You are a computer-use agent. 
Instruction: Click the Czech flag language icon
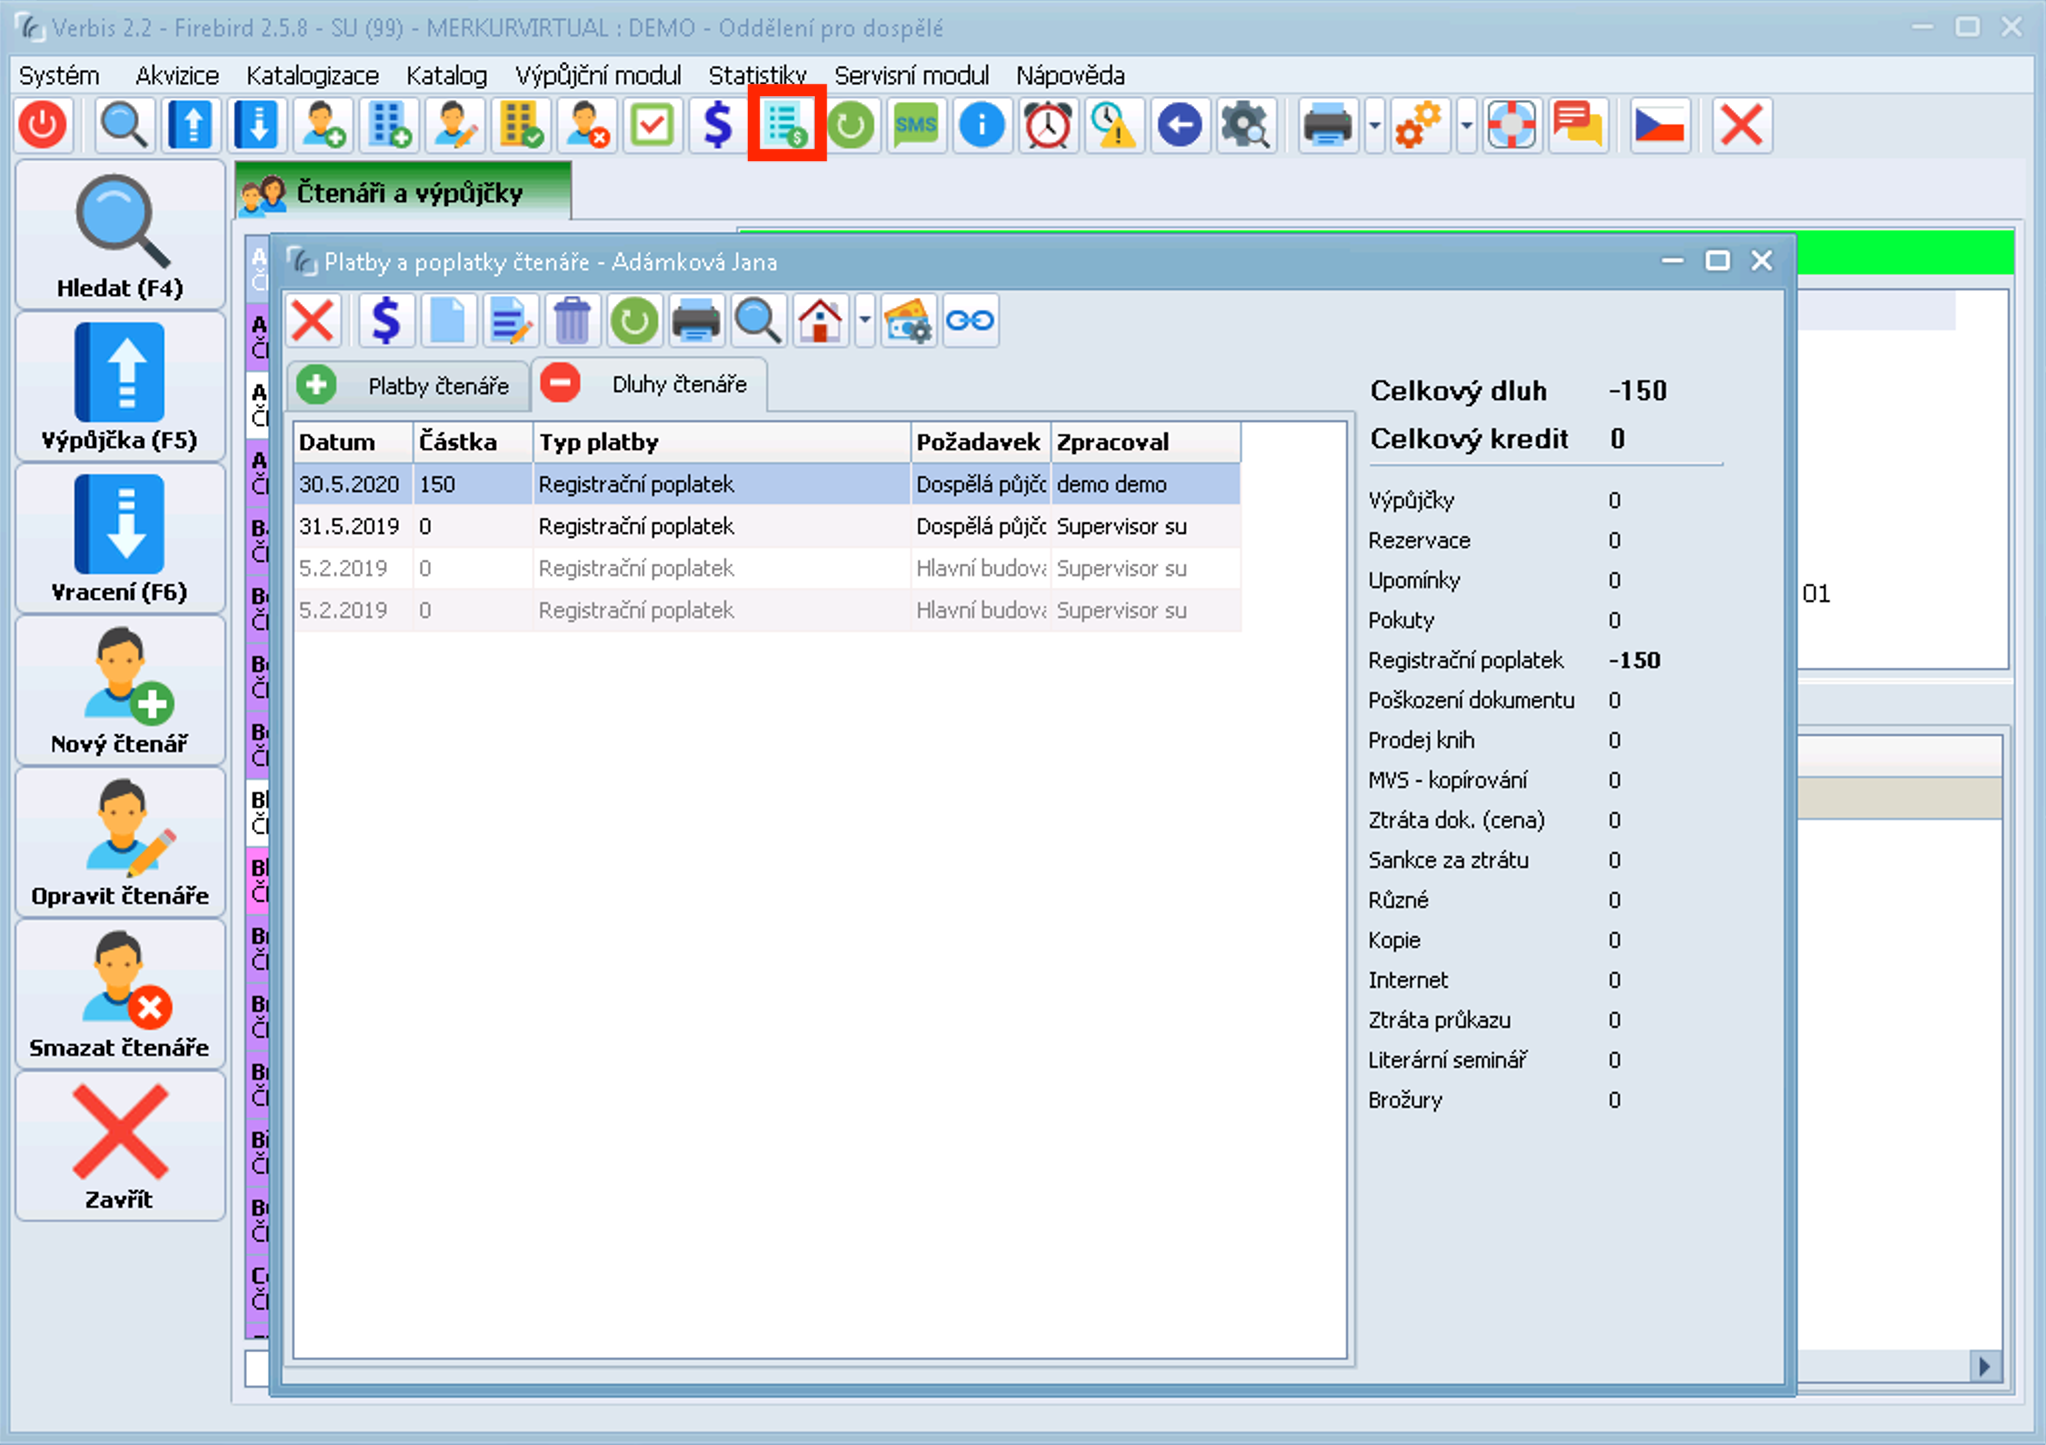[x=1660, y=126]
